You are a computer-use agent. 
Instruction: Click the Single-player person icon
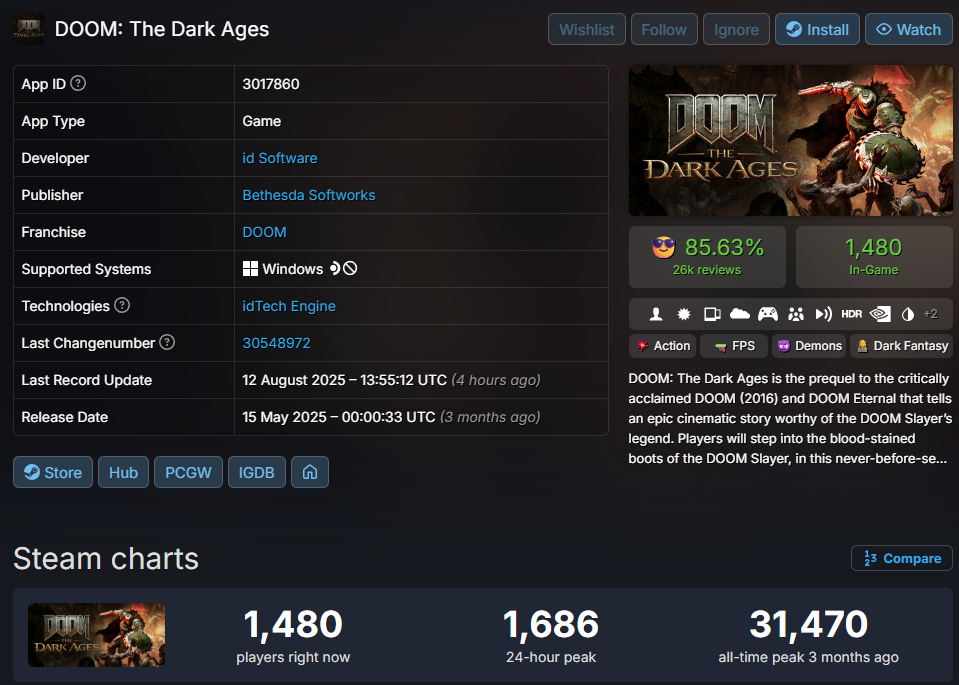[x=656, y=314]
